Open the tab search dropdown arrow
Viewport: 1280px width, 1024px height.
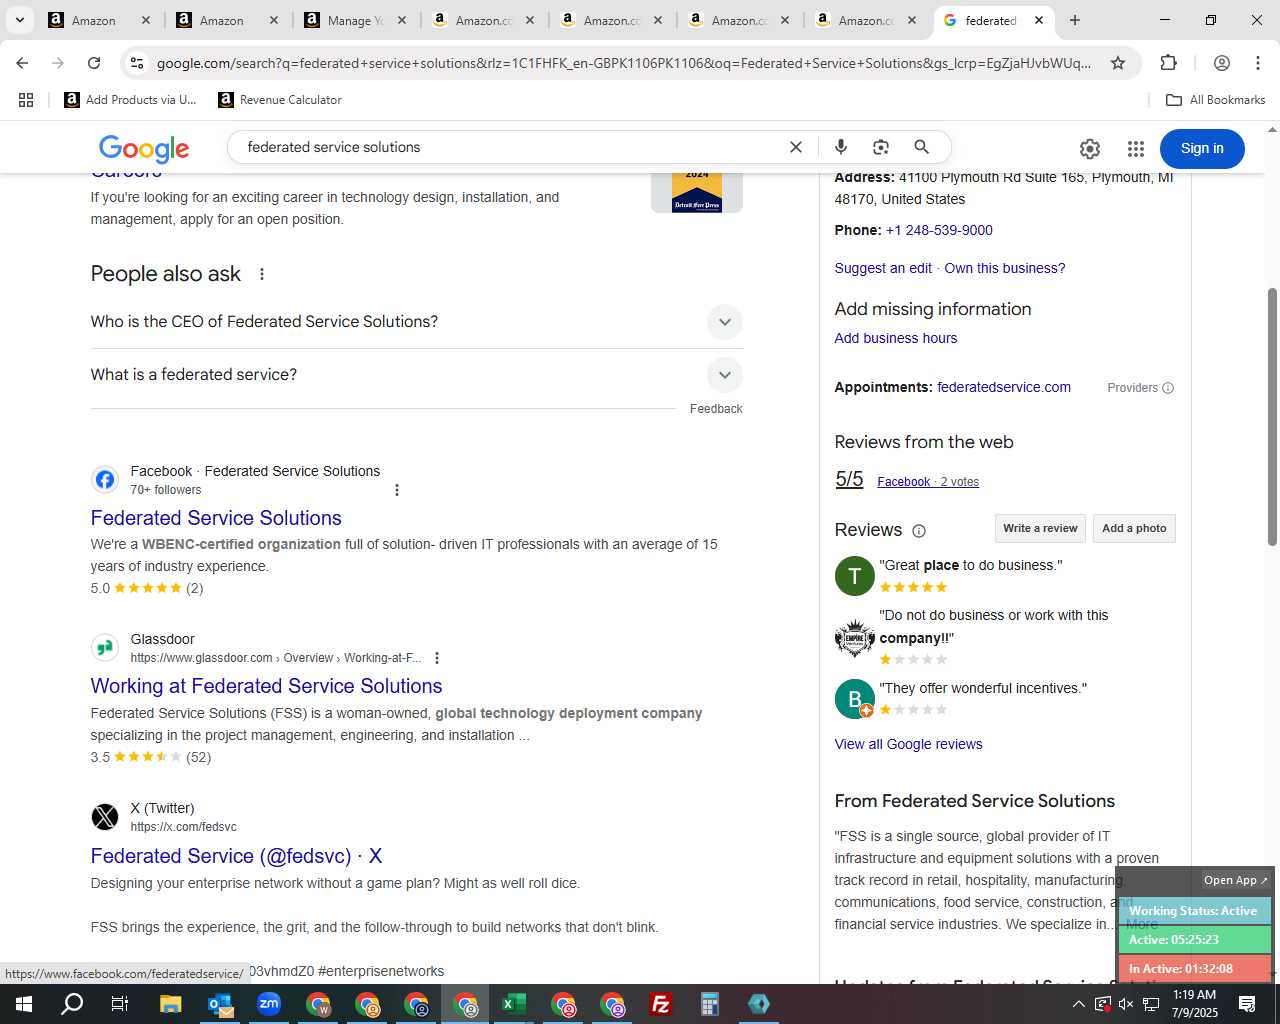(19, 20)
